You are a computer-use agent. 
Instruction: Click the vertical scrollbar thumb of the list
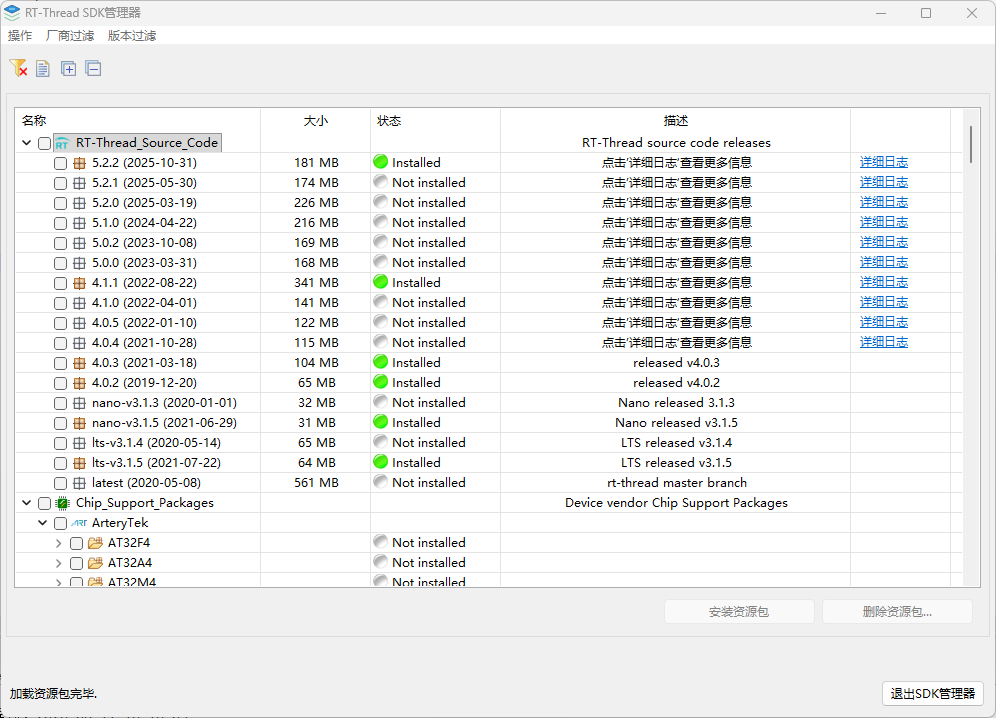971,144
